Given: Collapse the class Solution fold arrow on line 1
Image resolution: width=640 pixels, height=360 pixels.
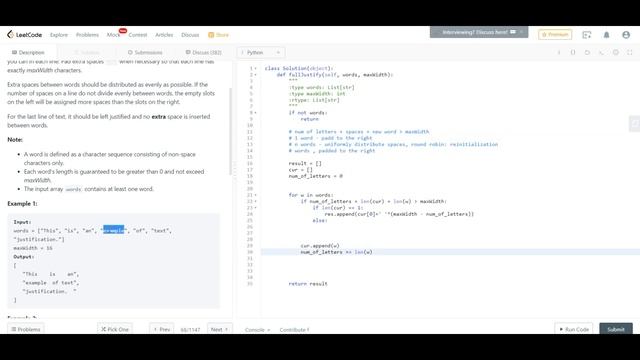Looking at the screenshot, I should pyautogui.click(x=256, y=69).
